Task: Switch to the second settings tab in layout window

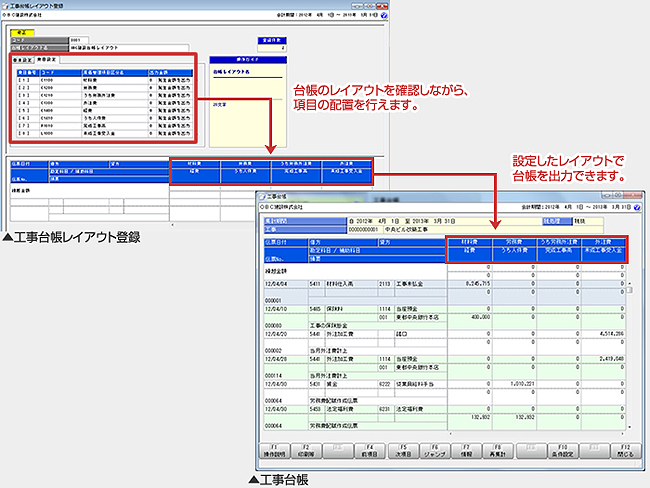Action: 47,60
